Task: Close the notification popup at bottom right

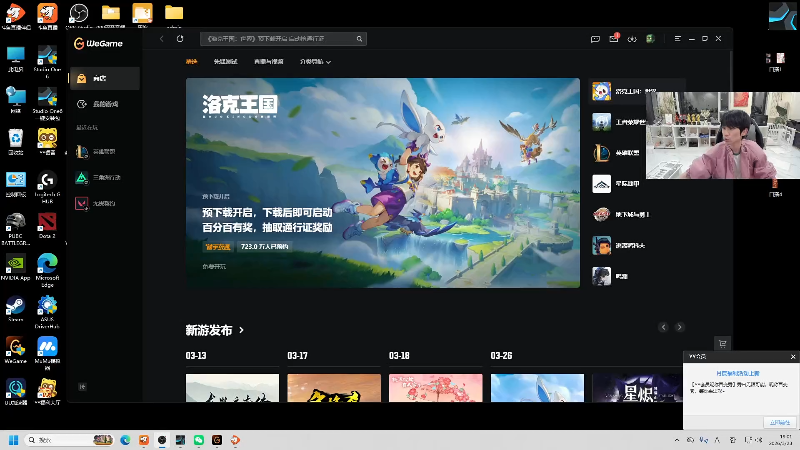Action: click(793, 357)
